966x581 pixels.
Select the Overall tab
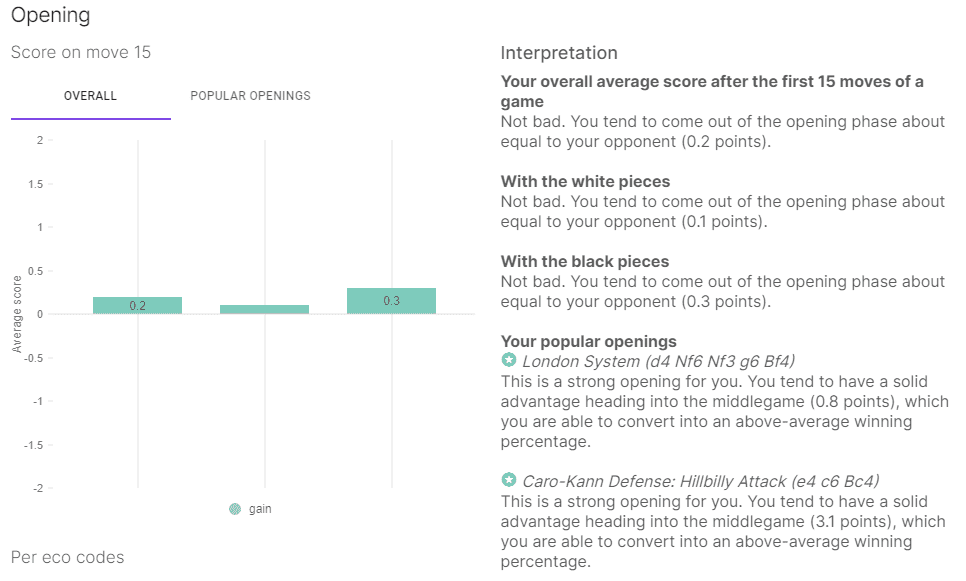point(91,95)
